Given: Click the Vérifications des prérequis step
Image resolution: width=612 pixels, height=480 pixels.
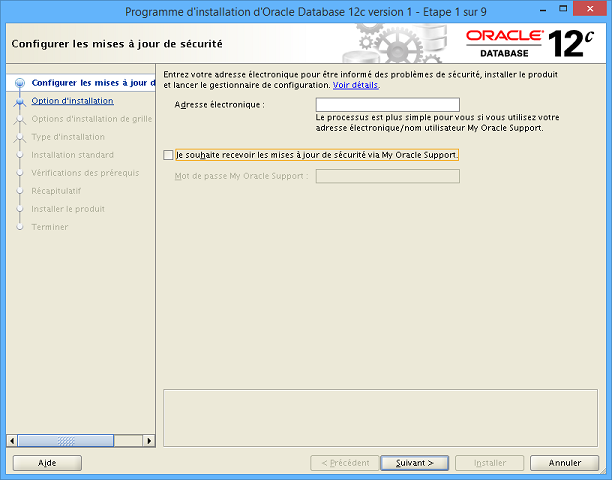Looking at the screenshot, I should (x=85, y=173).
